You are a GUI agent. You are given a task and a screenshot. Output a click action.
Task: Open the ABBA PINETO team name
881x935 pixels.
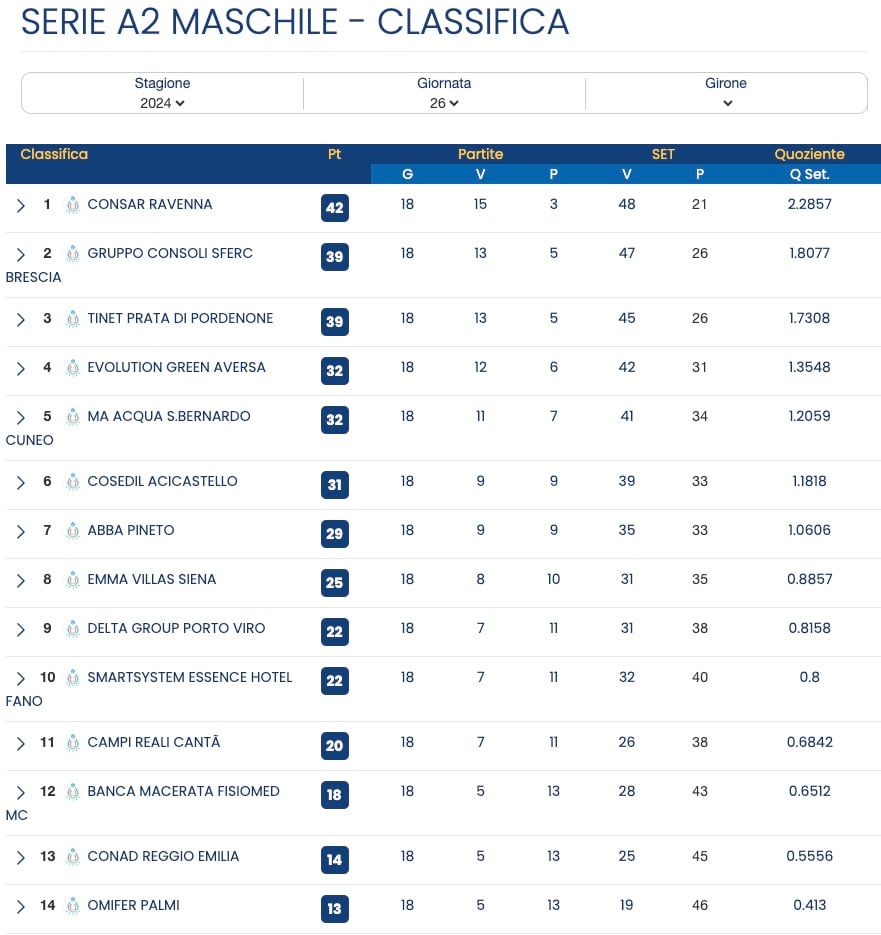(x=131, y=530)
